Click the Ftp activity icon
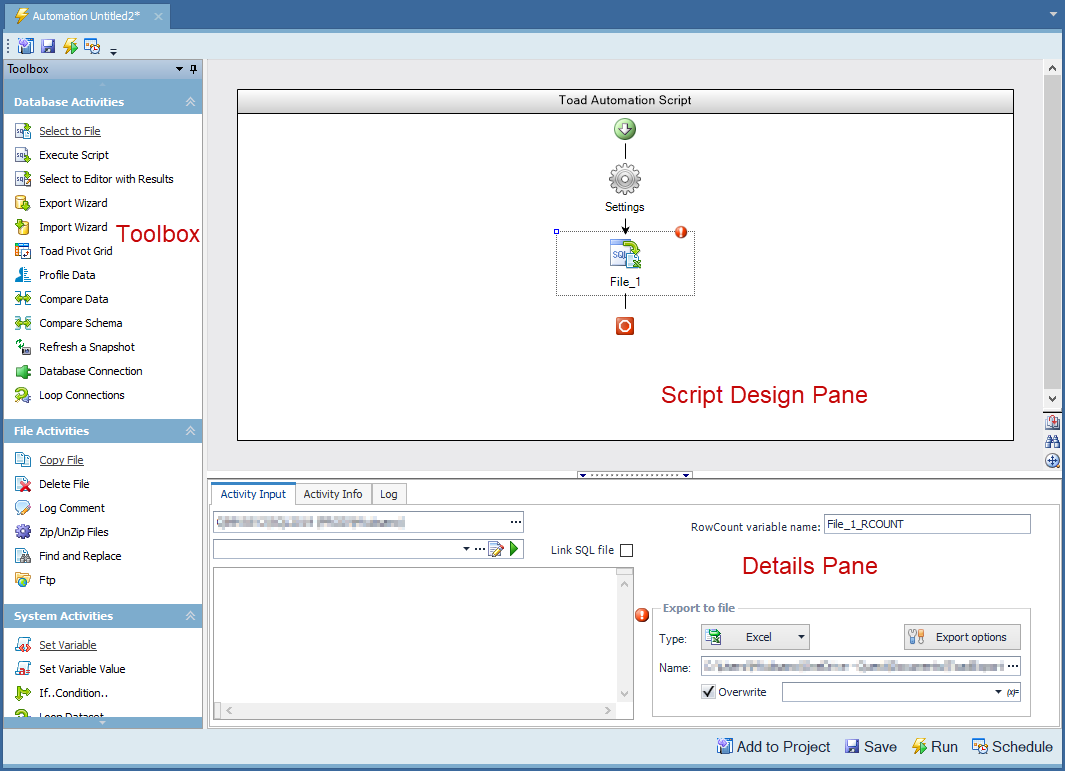Viewport: 1065px width, 771px height. 23,580
